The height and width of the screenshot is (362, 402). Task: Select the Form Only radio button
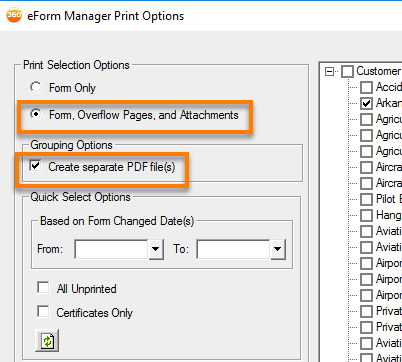click(x=36, y=87)
